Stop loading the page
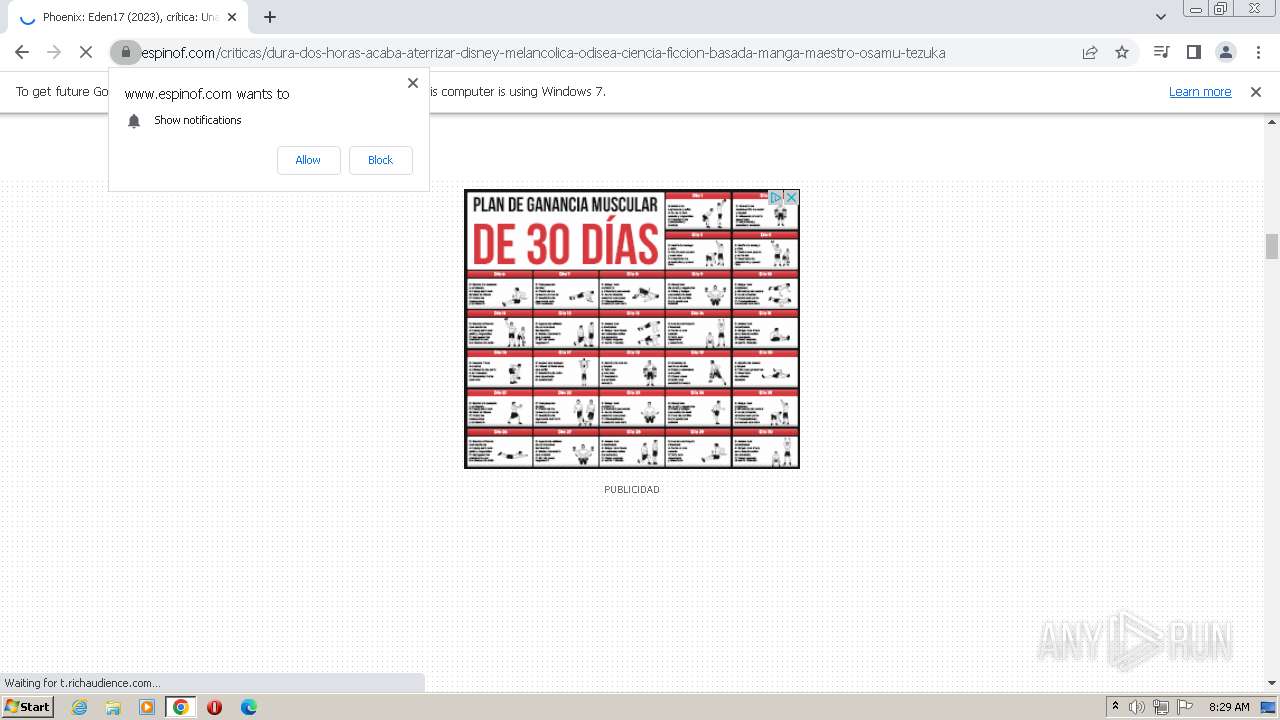 (86, 52)
